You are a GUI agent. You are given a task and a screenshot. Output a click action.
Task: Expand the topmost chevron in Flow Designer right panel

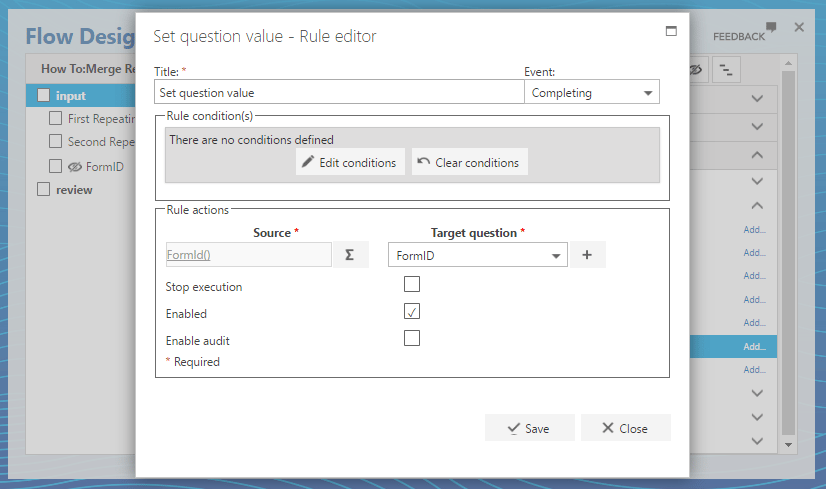click(x=757, y=99)
